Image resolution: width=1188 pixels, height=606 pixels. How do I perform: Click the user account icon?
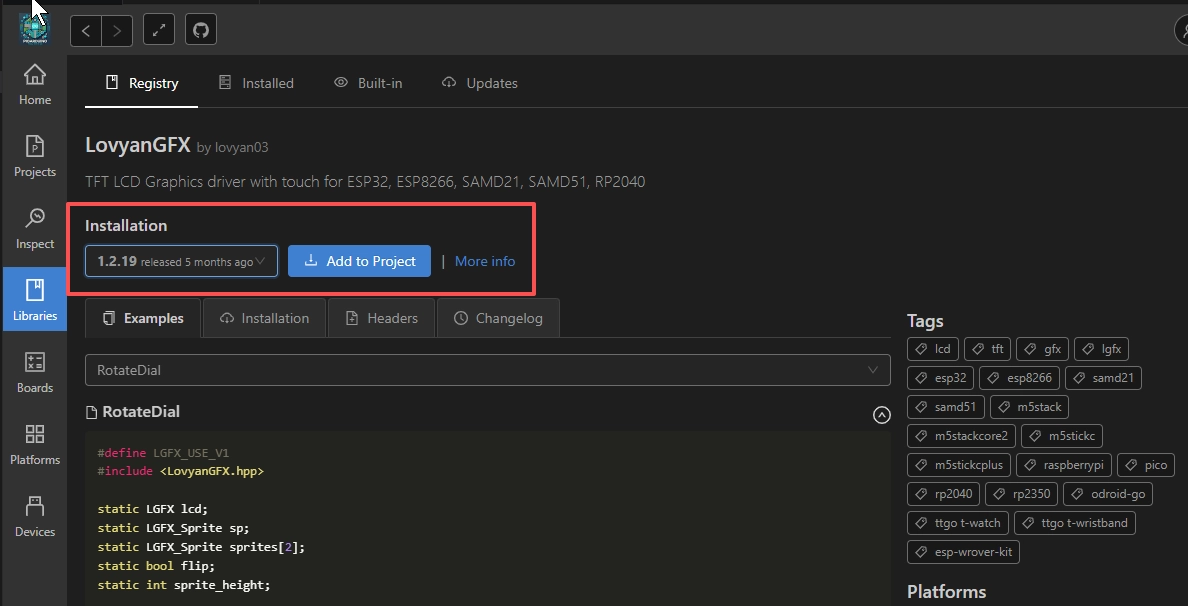point(1182,30)
